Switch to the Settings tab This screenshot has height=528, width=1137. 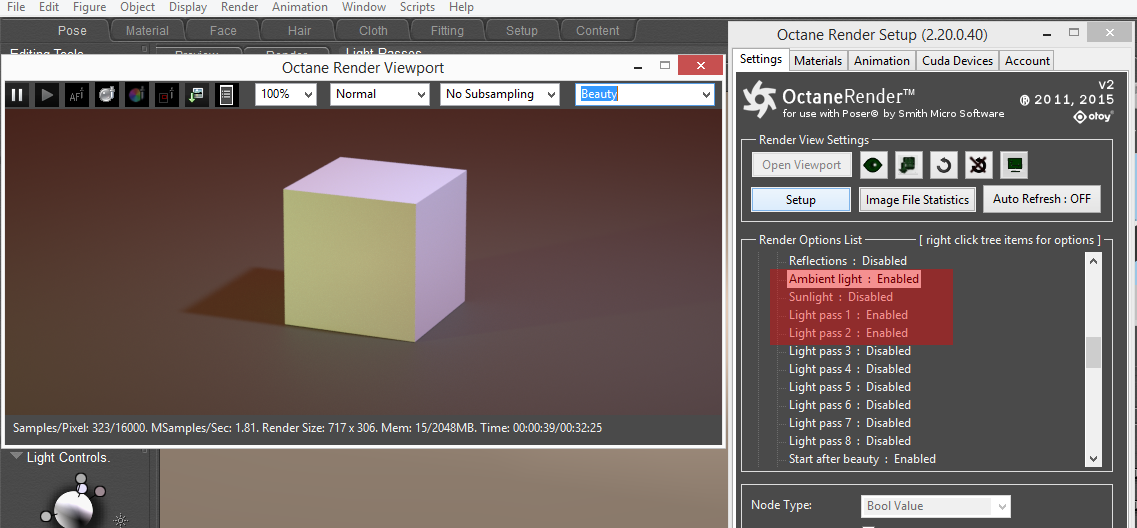pyautogui.click(x=761, y=59)
